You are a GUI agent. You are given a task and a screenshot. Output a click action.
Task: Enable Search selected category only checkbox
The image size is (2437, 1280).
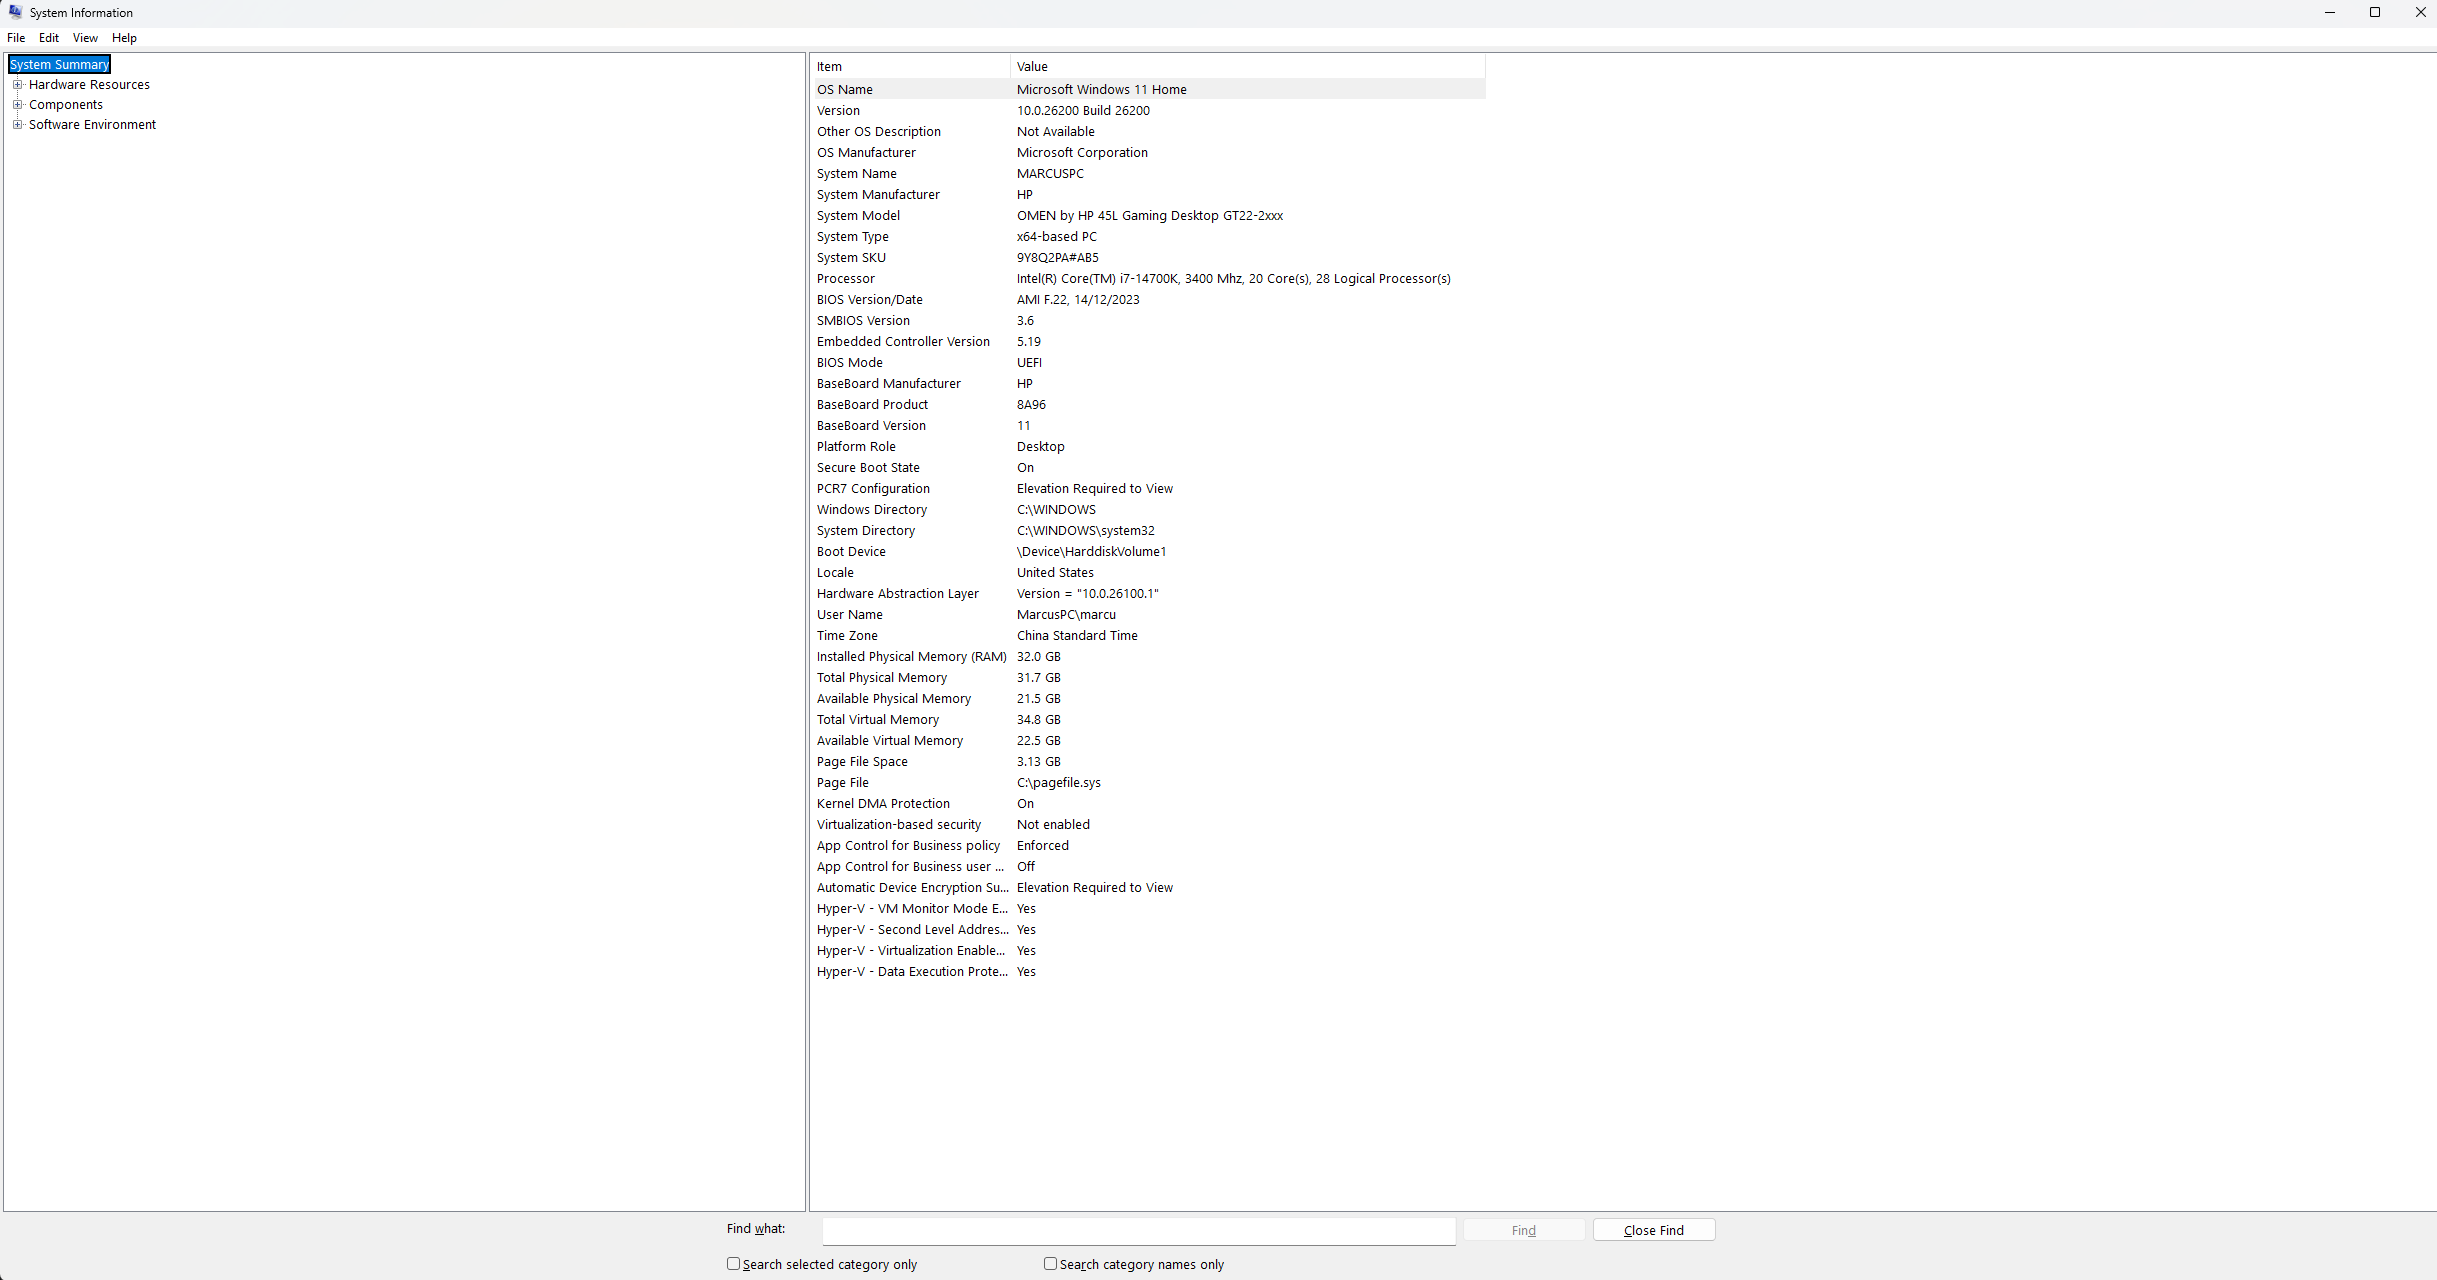(734, 1264)
